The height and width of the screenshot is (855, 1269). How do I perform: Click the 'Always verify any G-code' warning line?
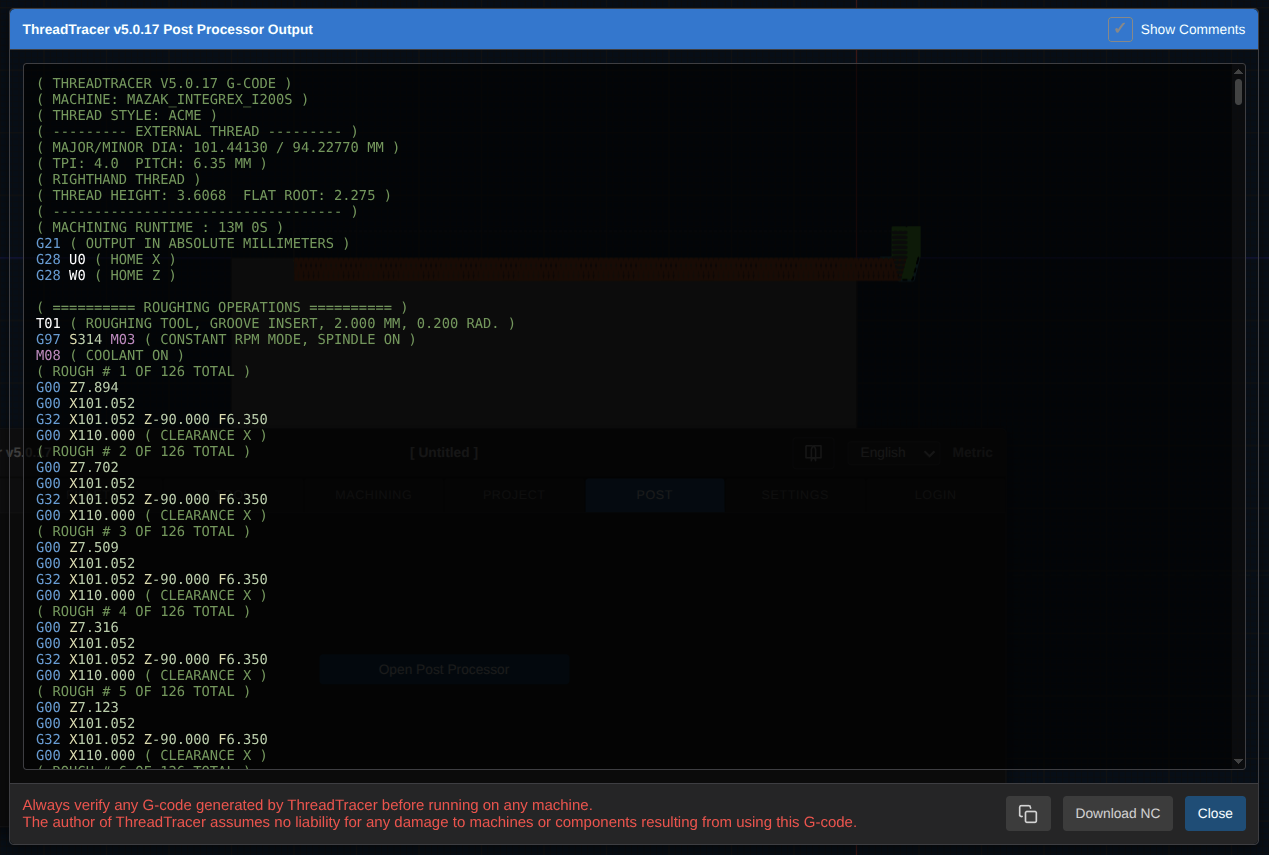tap(308, 804)
